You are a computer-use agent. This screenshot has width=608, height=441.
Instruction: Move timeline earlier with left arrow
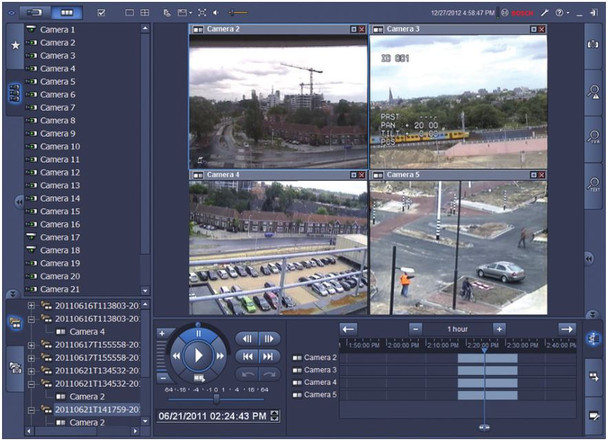pyautogui.click(x=348, y=329)
